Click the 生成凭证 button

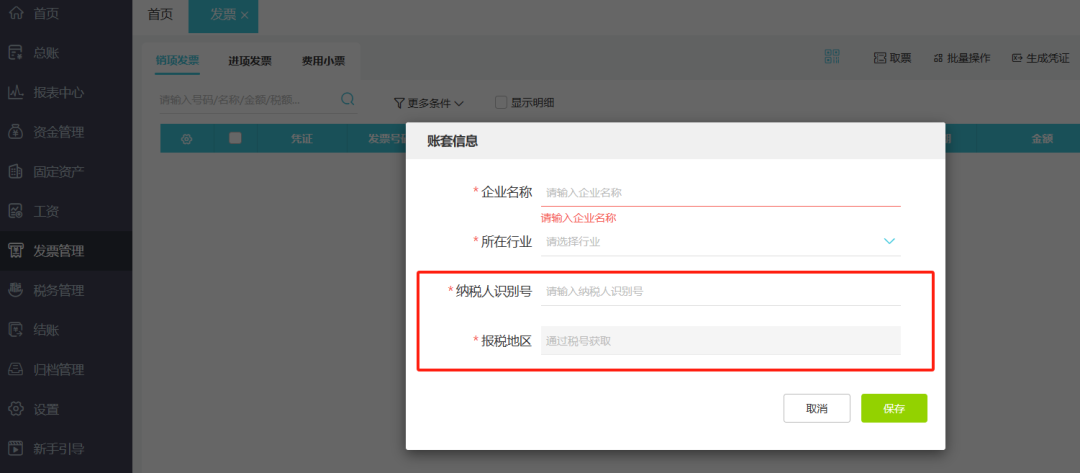(x=1040, y=59)
